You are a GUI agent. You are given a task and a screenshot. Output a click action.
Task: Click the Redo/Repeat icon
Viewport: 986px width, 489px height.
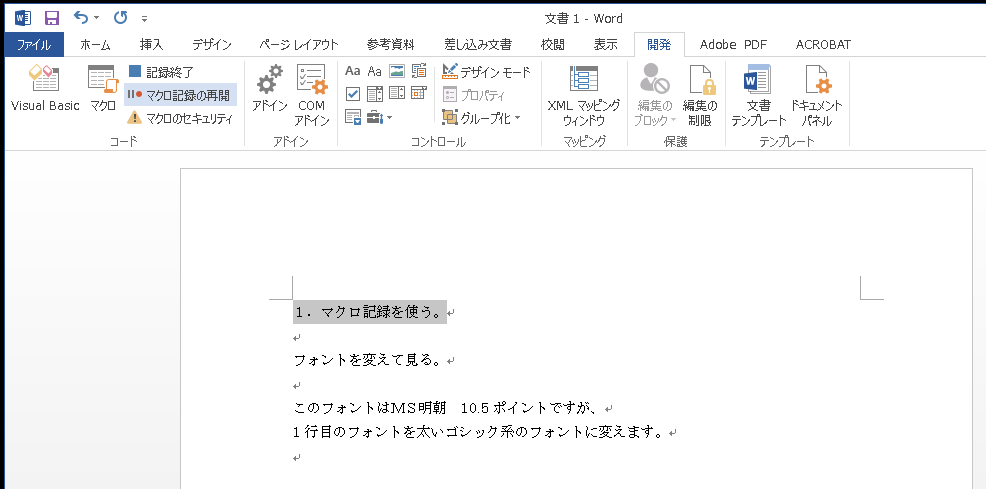coord(120,18)
